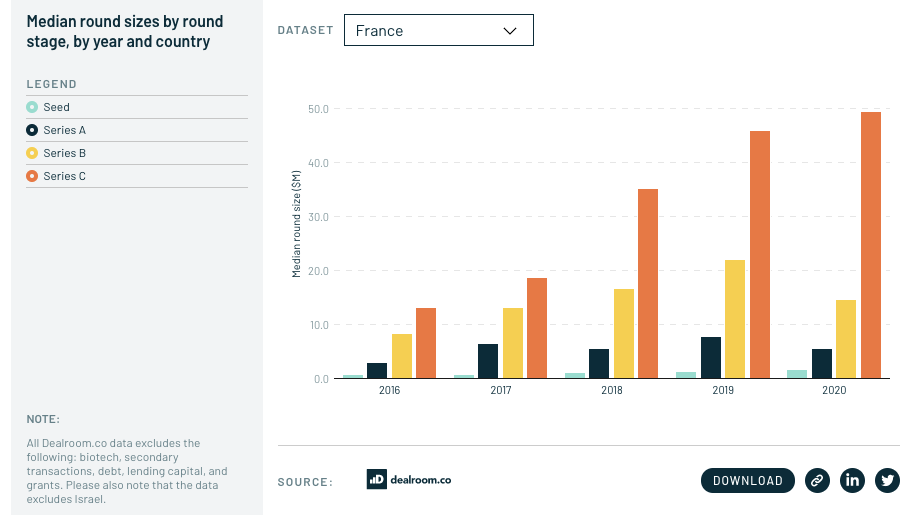
Task: Click the copy link icon
Action: click(817, 481)
